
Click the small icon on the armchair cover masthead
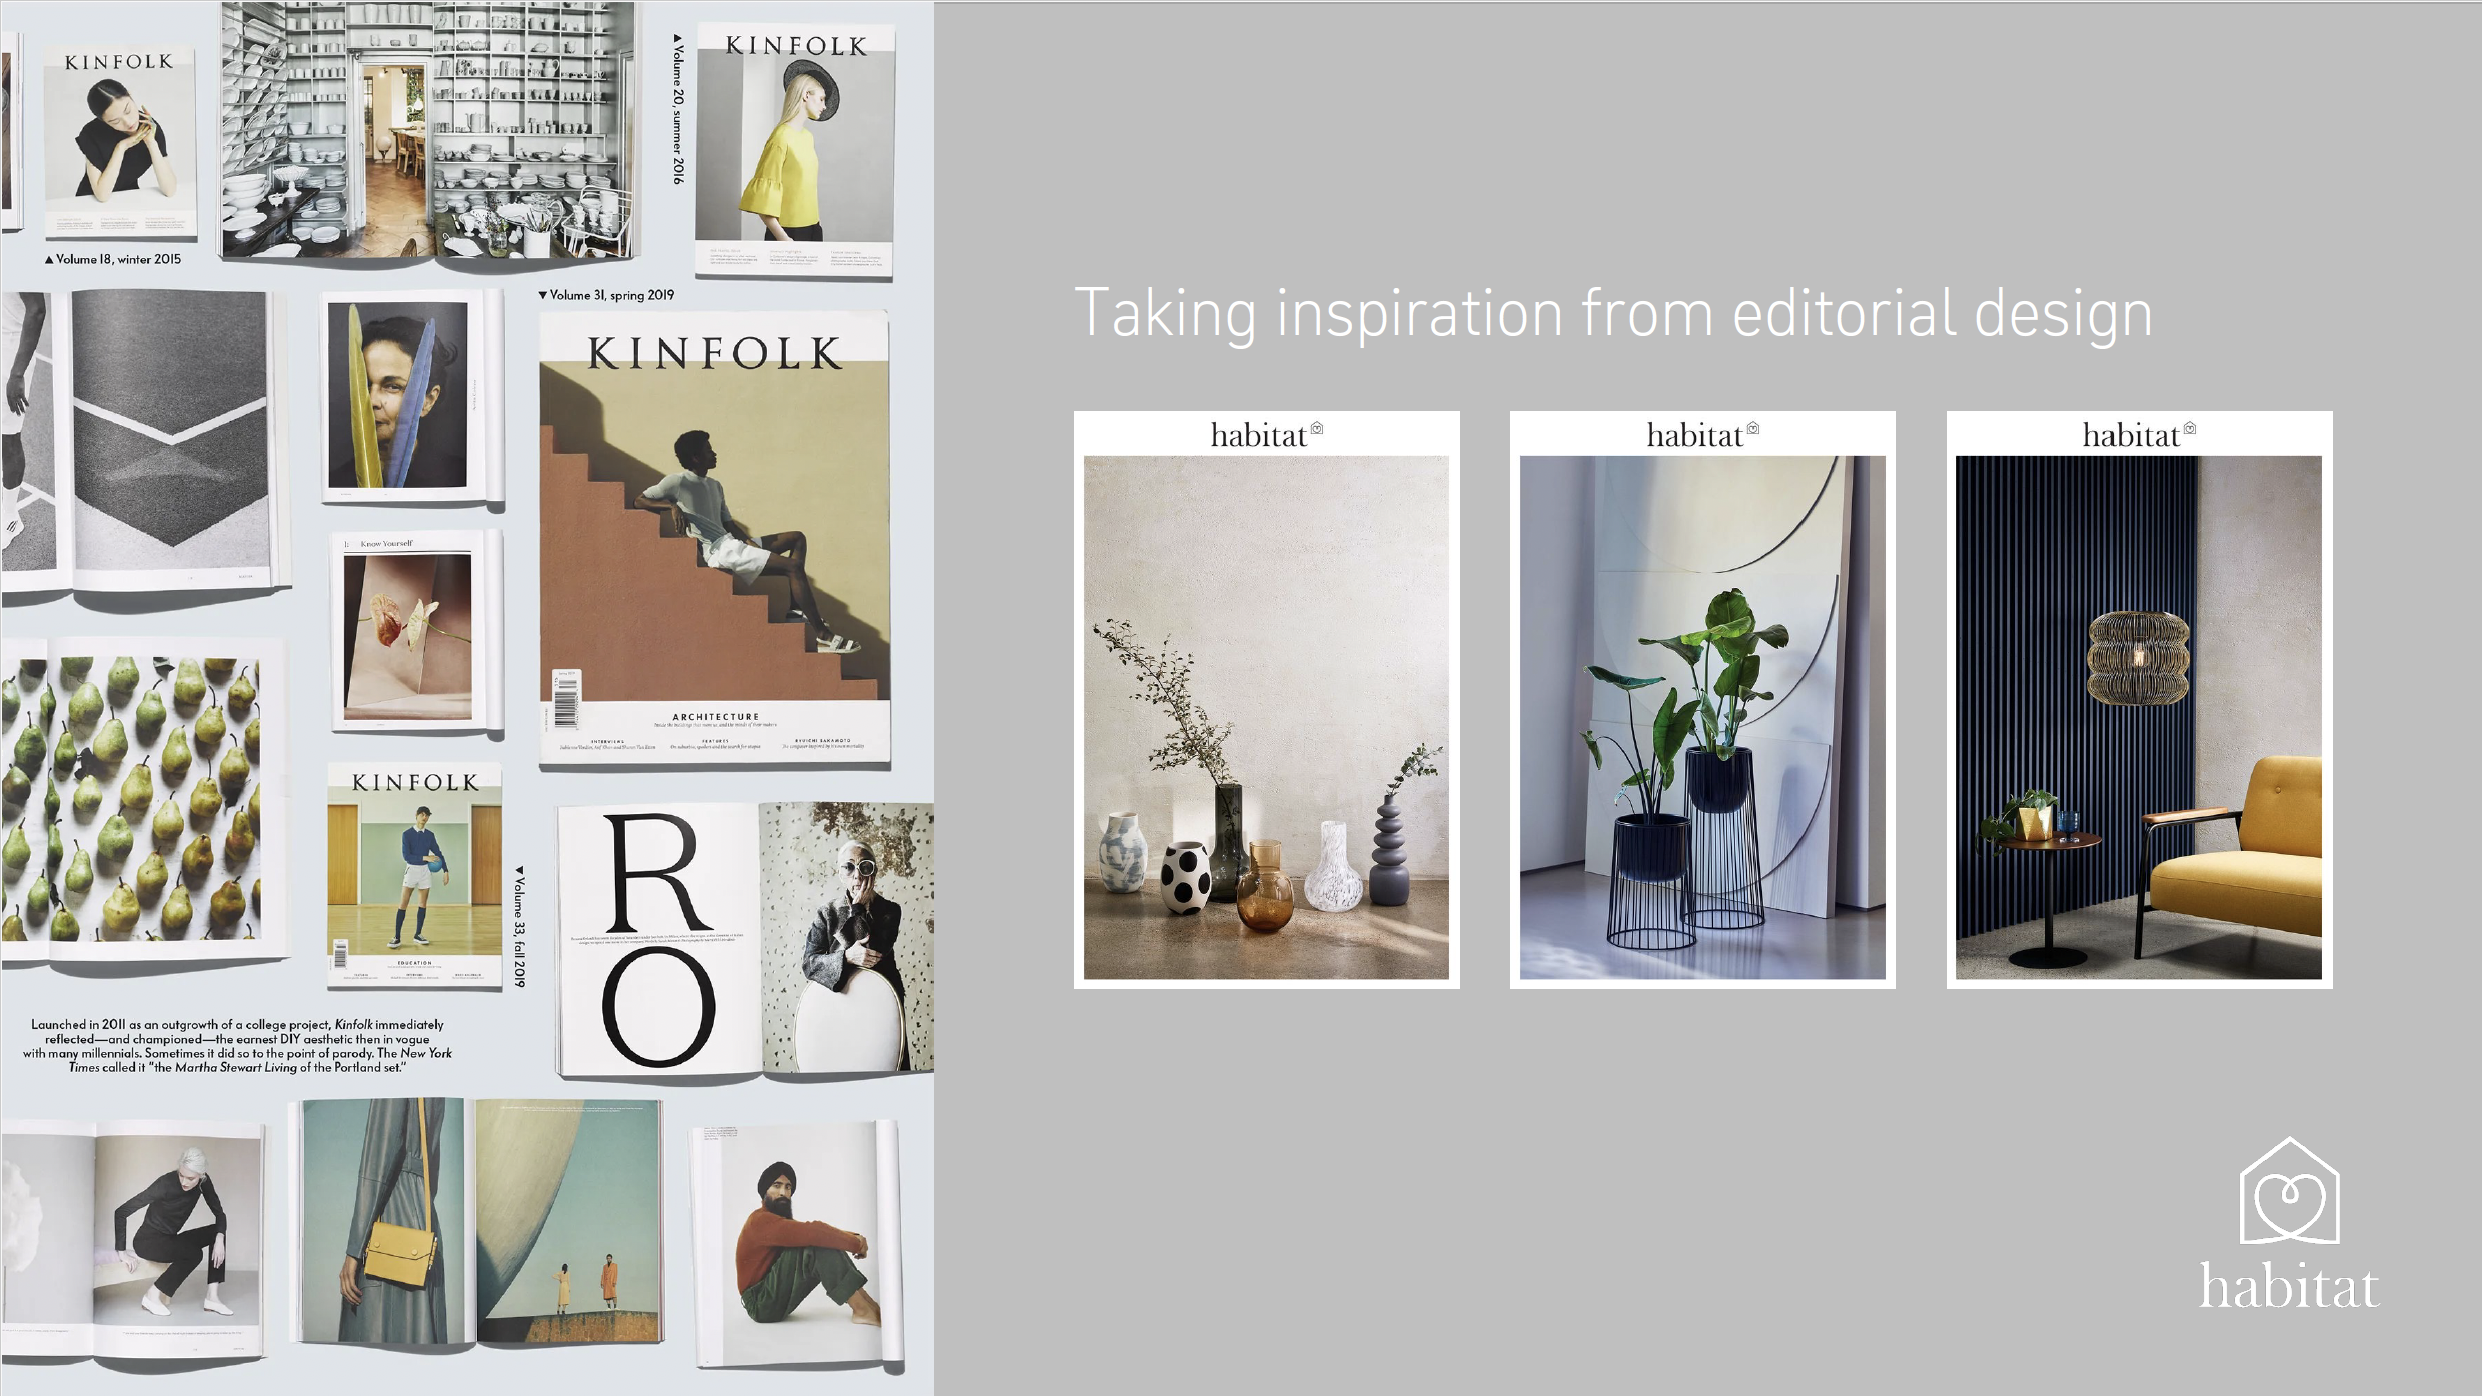tap(2189, 429)
